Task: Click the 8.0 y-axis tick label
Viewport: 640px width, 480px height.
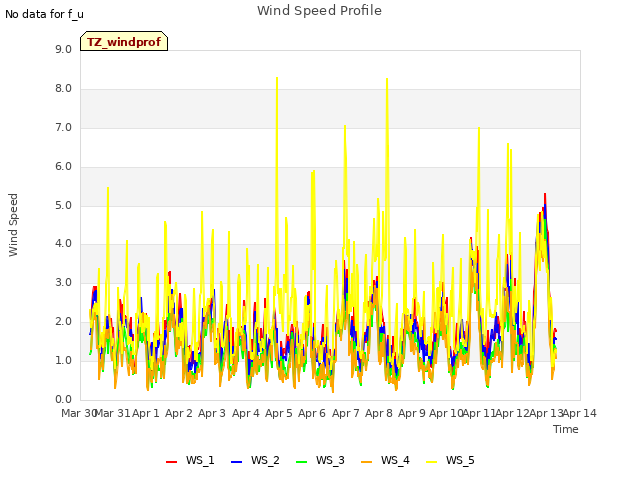Action: tap(63, 89)
